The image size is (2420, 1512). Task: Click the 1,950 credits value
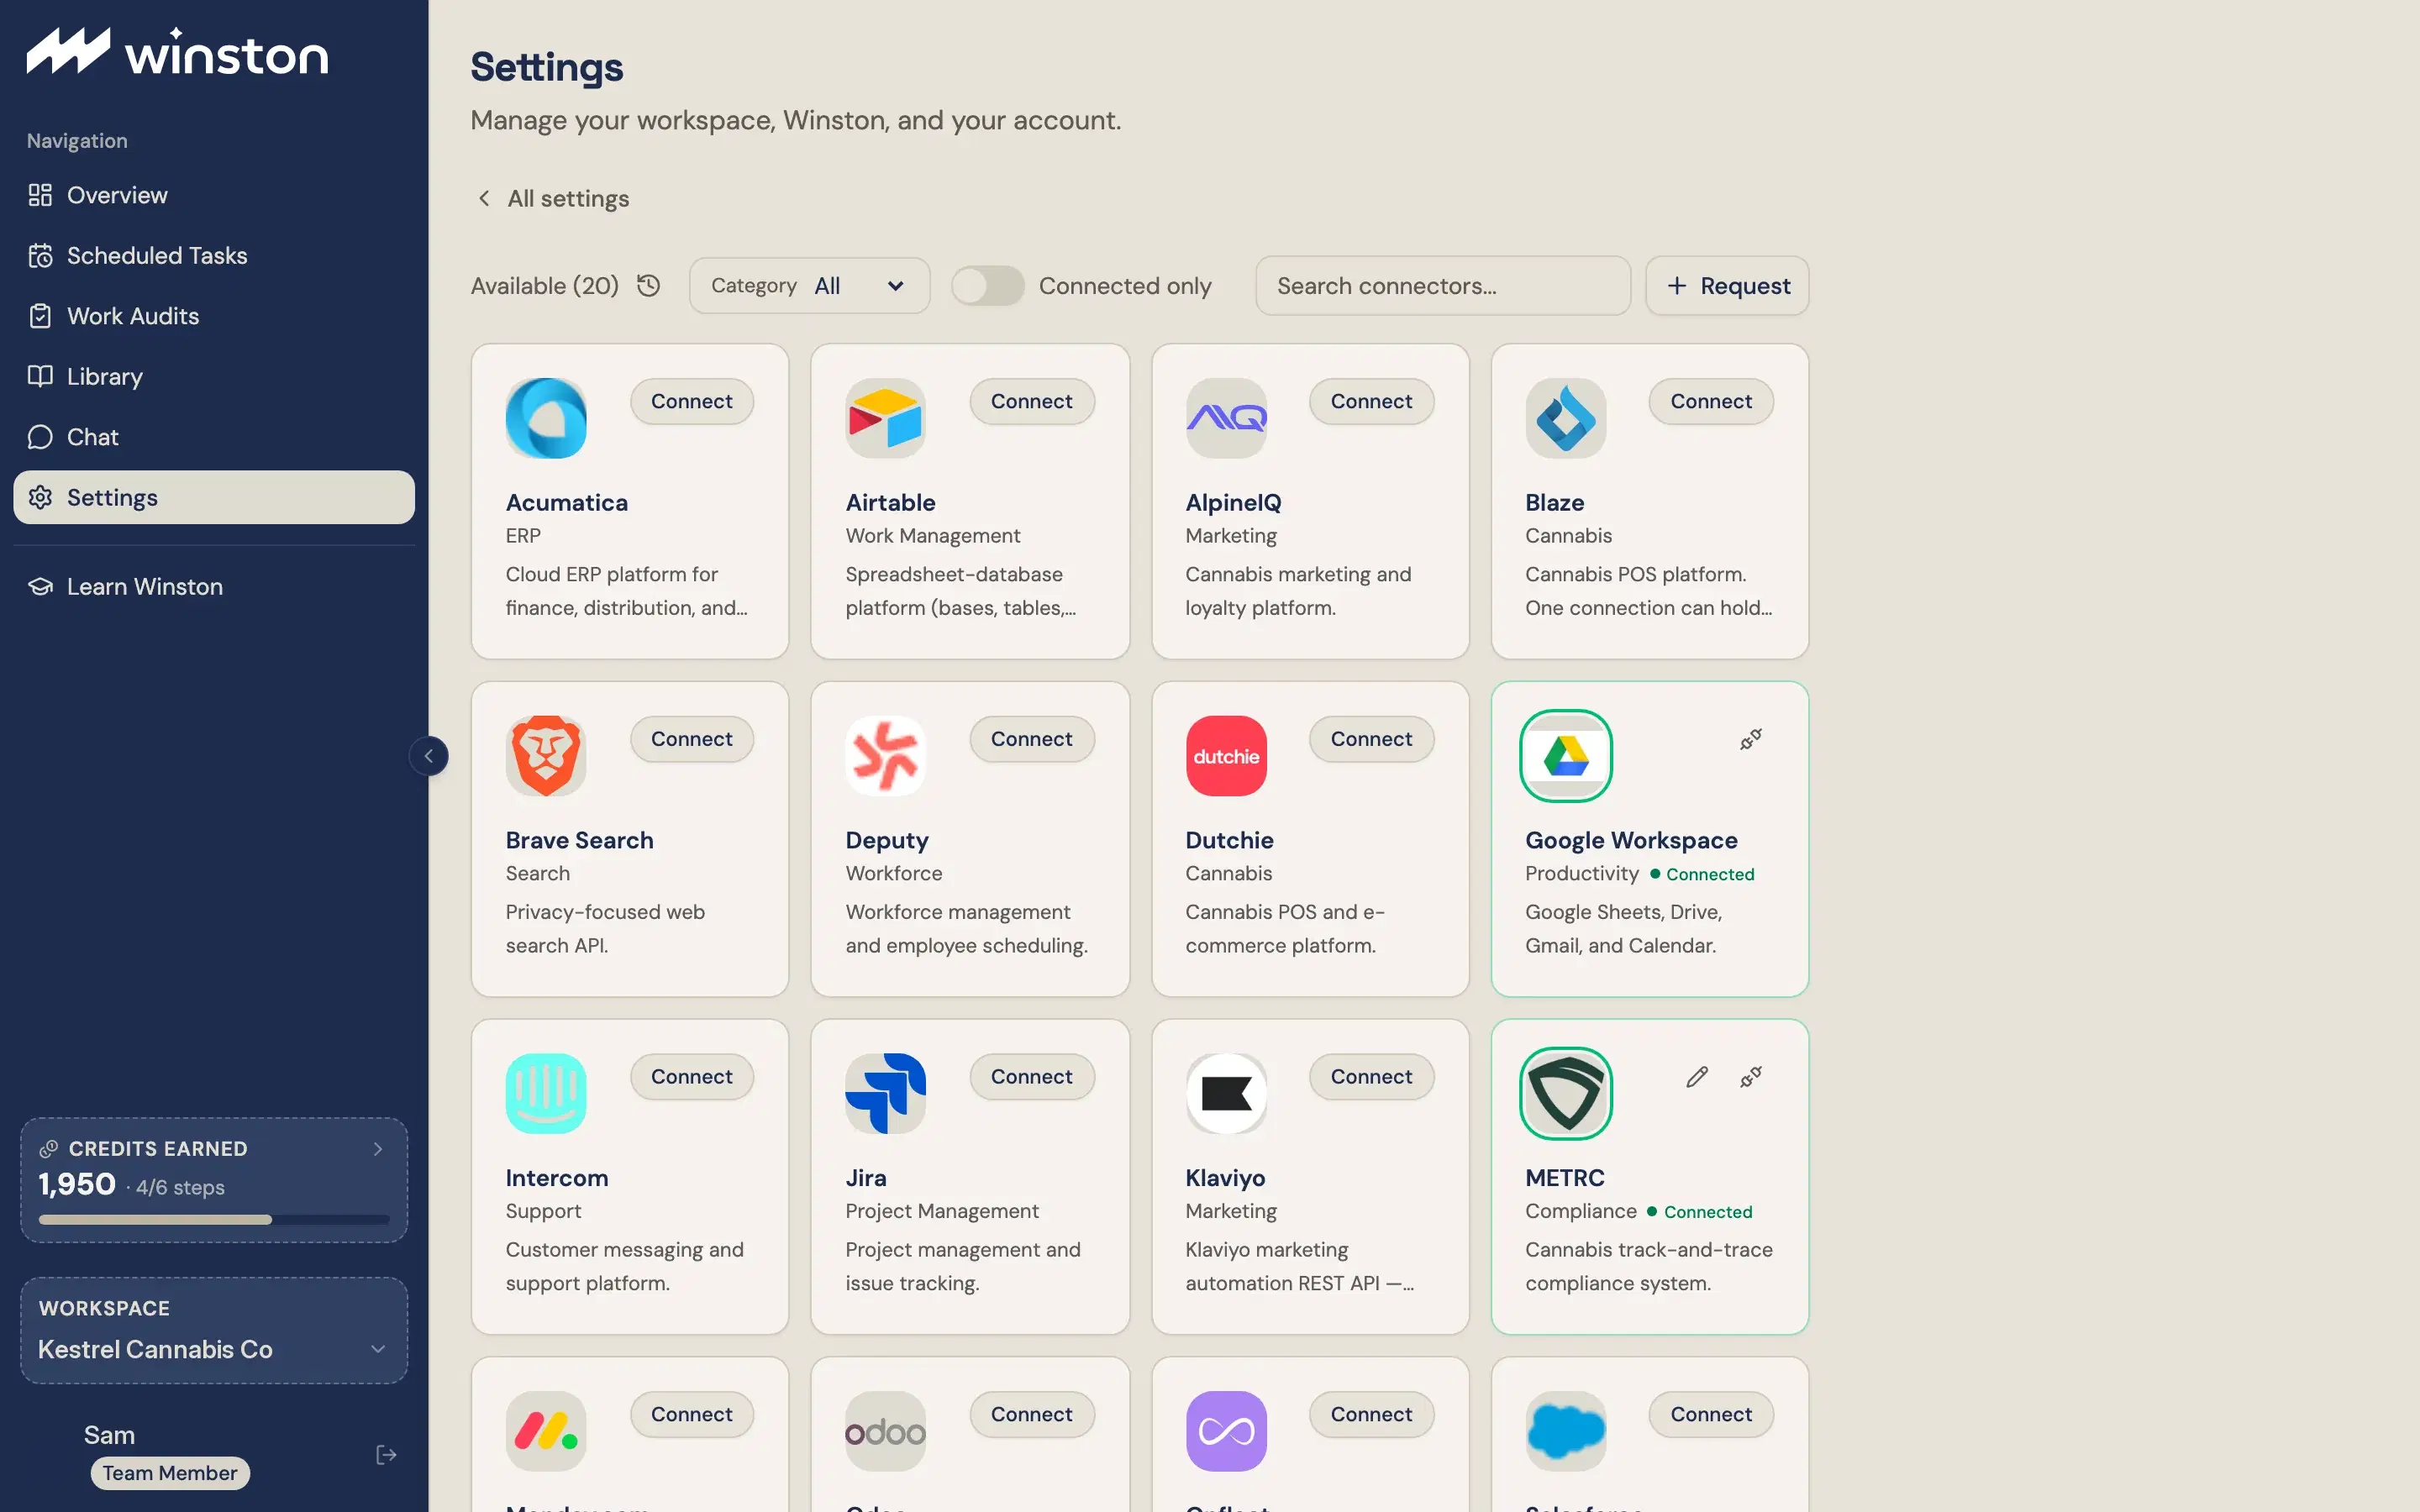[x=77, y=1185]
